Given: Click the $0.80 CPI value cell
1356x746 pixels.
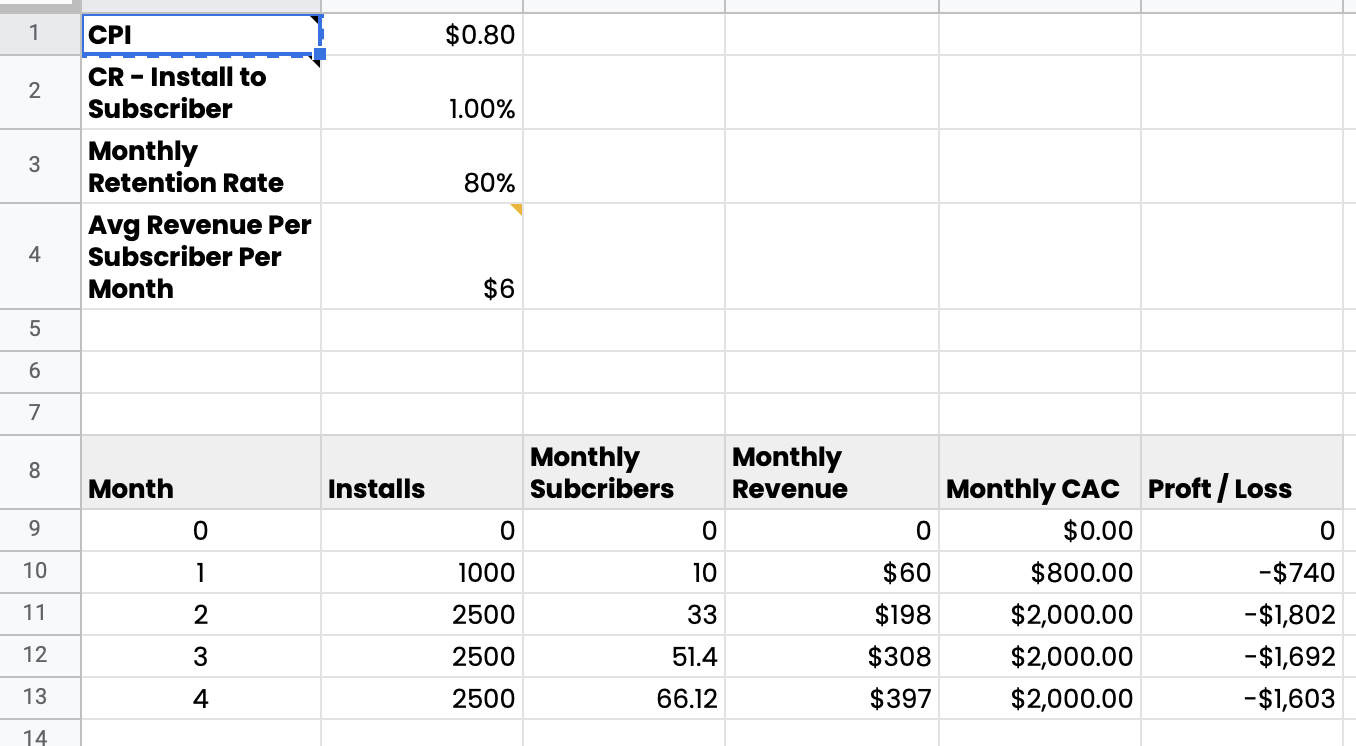Looking at the screenshot, I should [422, 36].
